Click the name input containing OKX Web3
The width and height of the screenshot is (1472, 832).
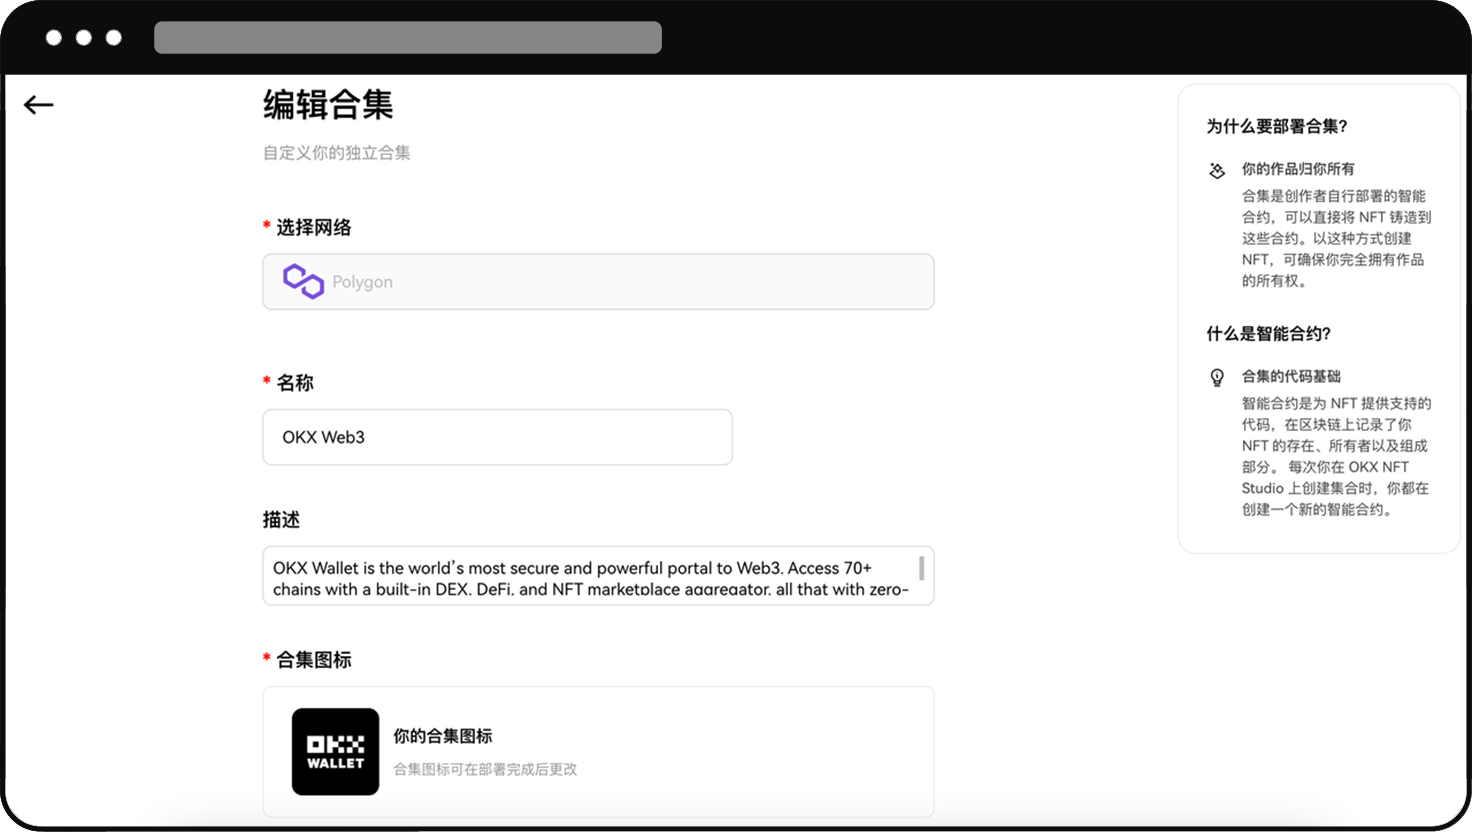497,437
